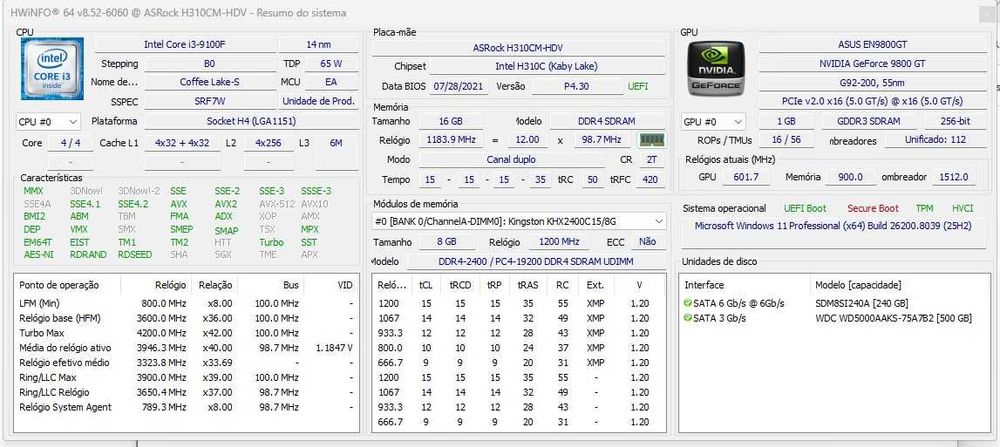Click the AVX2 feature label
1000x447 pixels.
coord(226,204)
